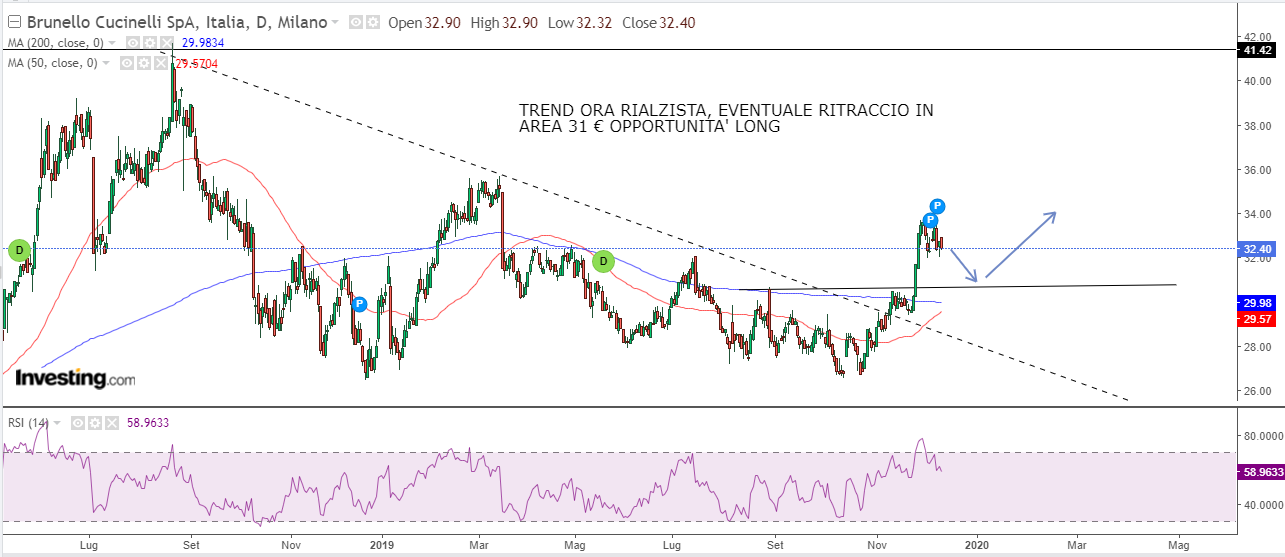Toggle MA 50 visibility eye icon
Screen dimensions: 1285x557
[x=127, y=63]
